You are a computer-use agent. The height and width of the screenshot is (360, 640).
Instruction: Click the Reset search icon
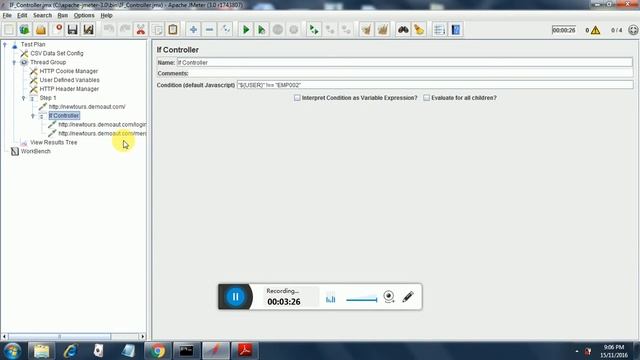(x=419, y=29)
